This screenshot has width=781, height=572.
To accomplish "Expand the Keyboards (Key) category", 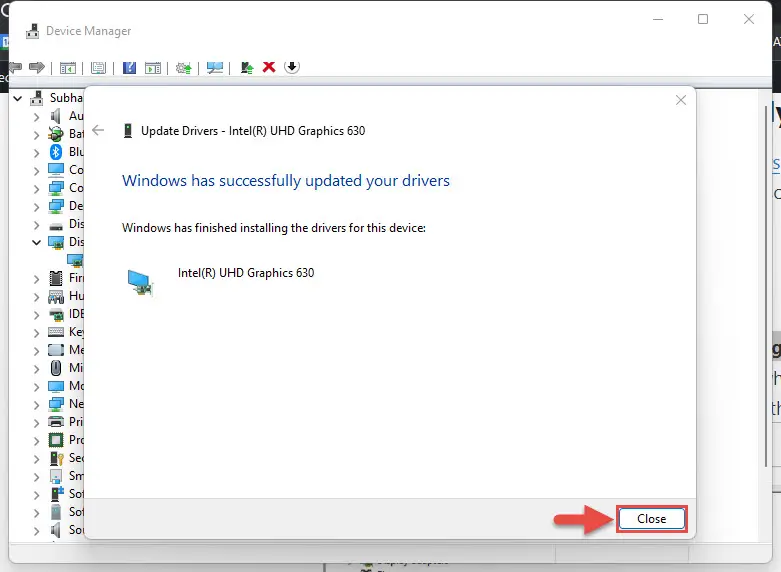I will [36, 332].
